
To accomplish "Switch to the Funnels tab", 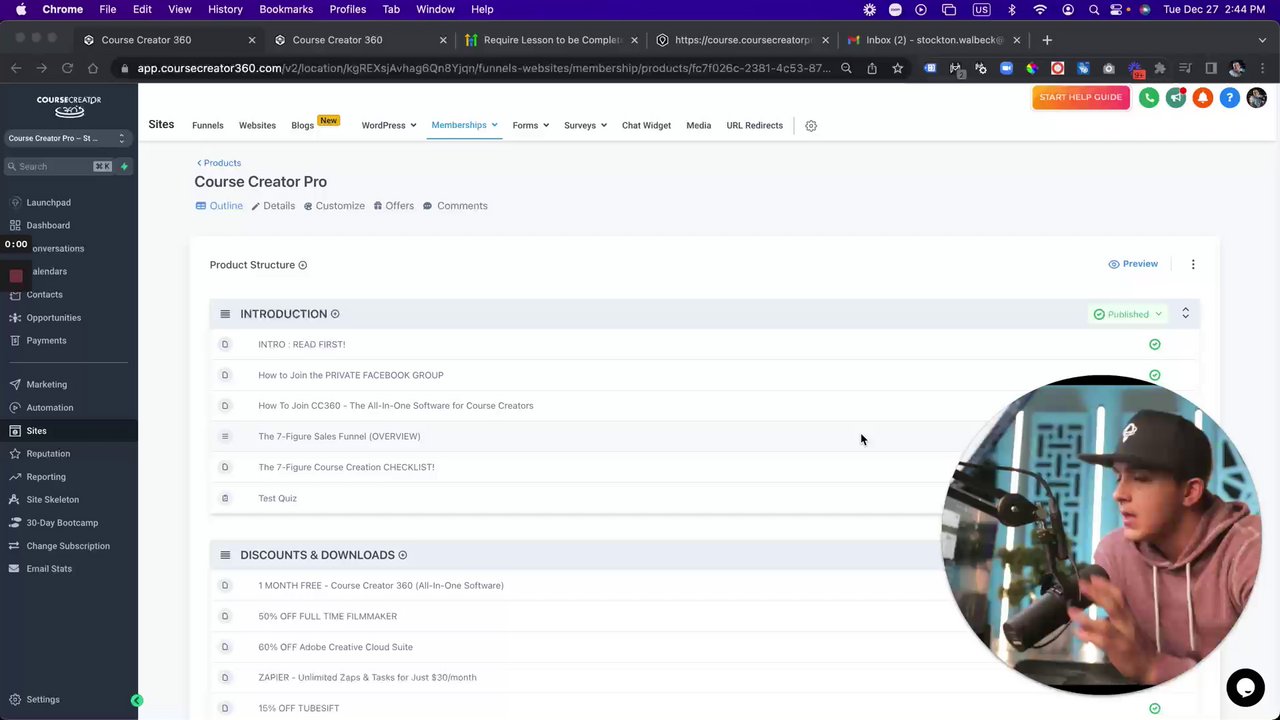I will 208,126.
